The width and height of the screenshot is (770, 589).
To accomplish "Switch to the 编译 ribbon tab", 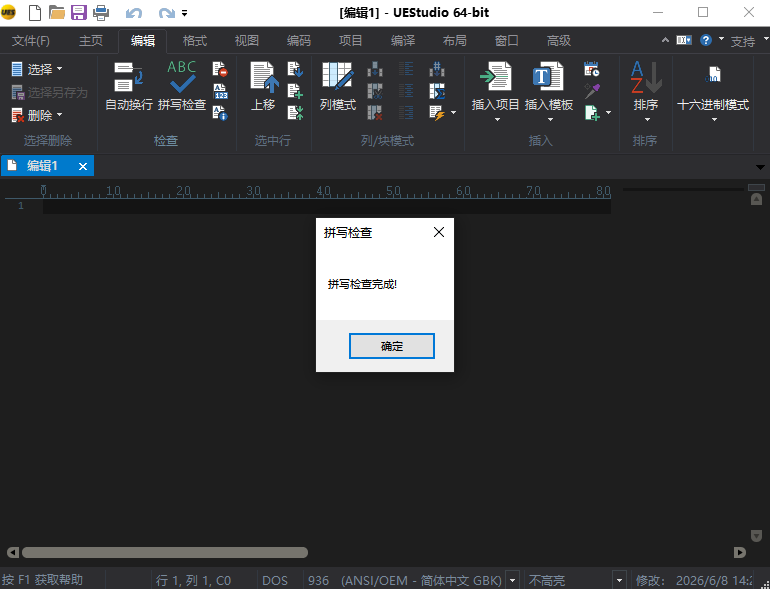I will [403, 41].
